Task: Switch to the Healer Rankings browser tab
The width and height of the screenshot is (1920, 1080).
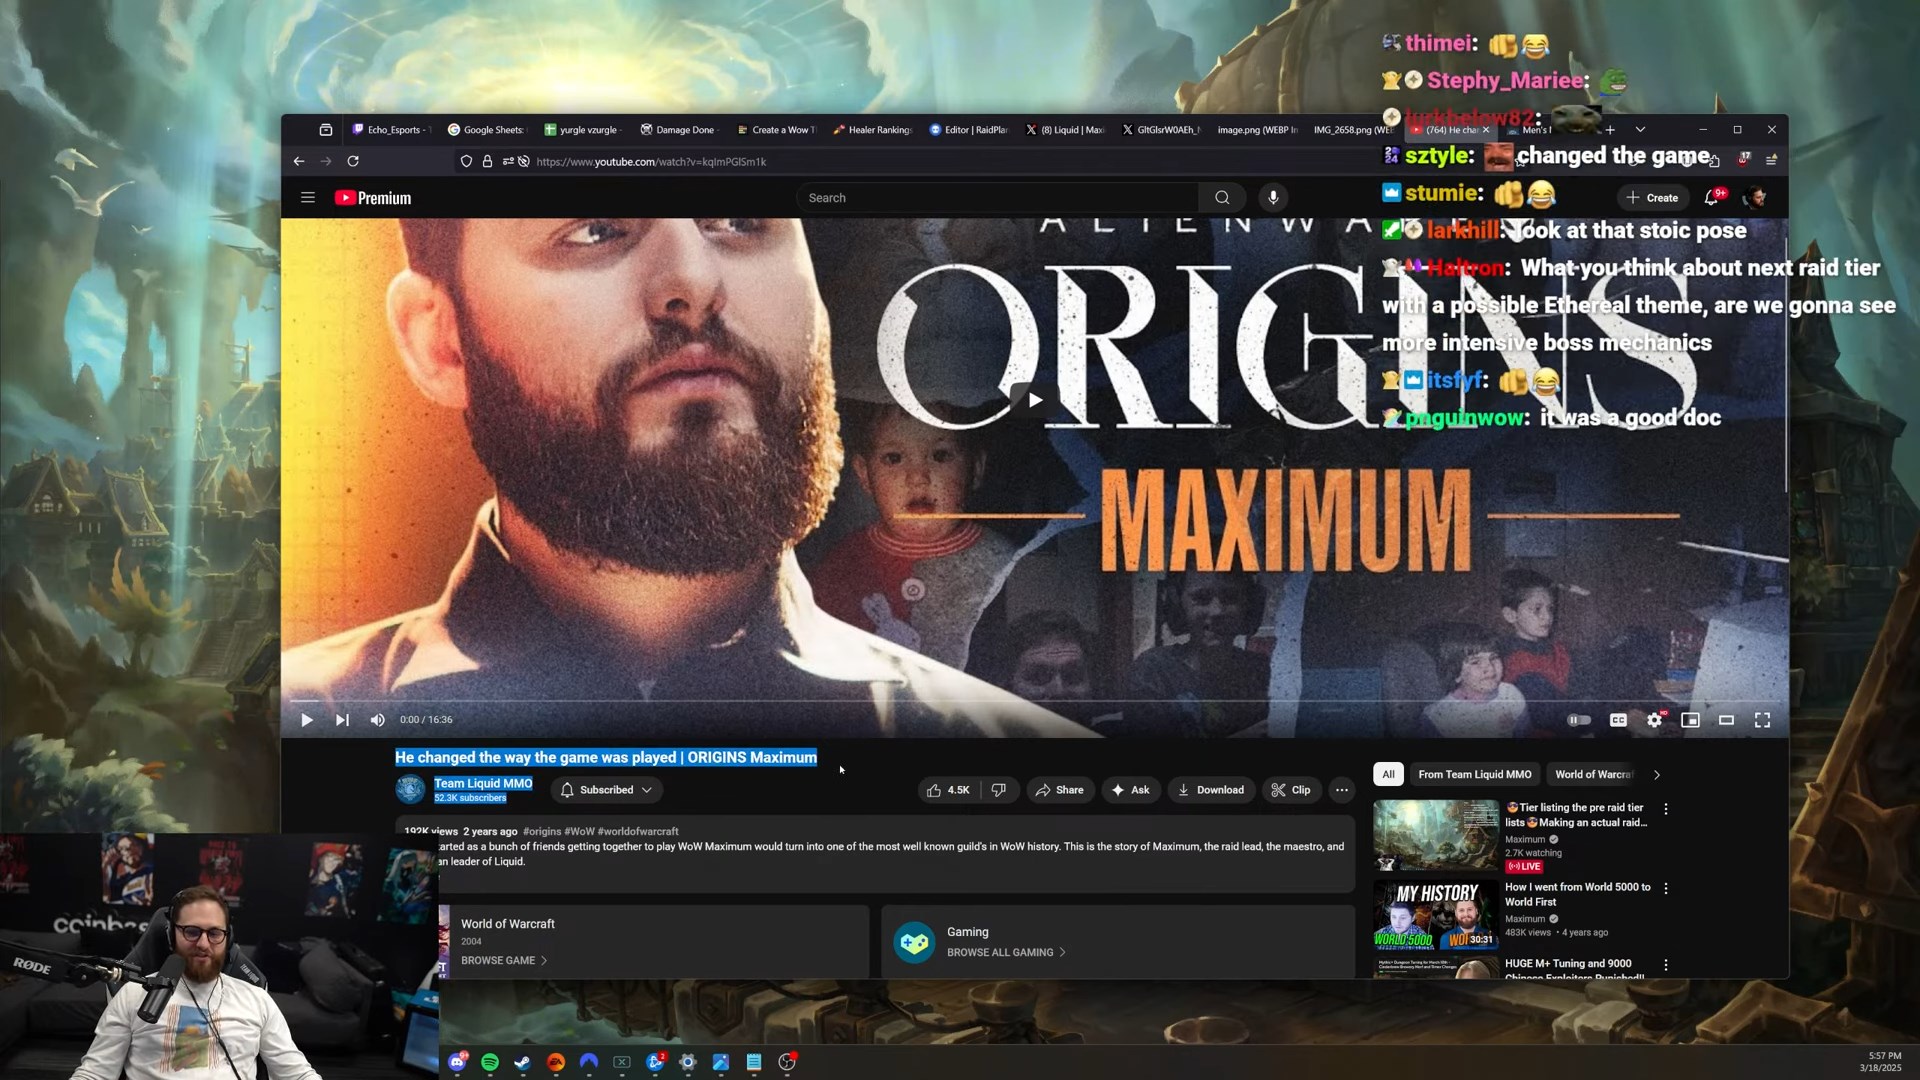Action: [x=872, y=130]
